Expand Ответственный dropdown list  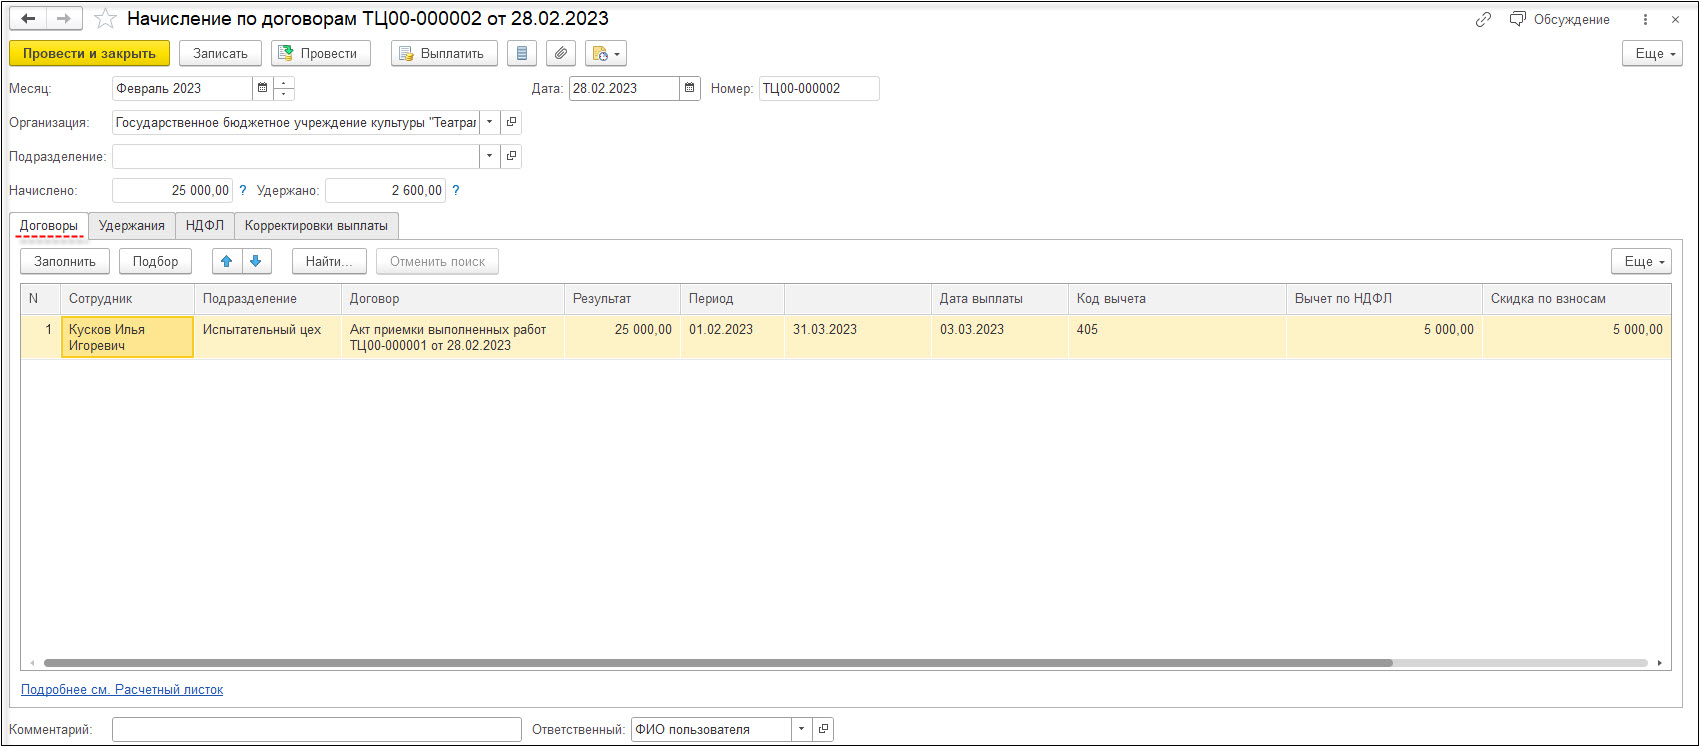(x=801, y=730)
